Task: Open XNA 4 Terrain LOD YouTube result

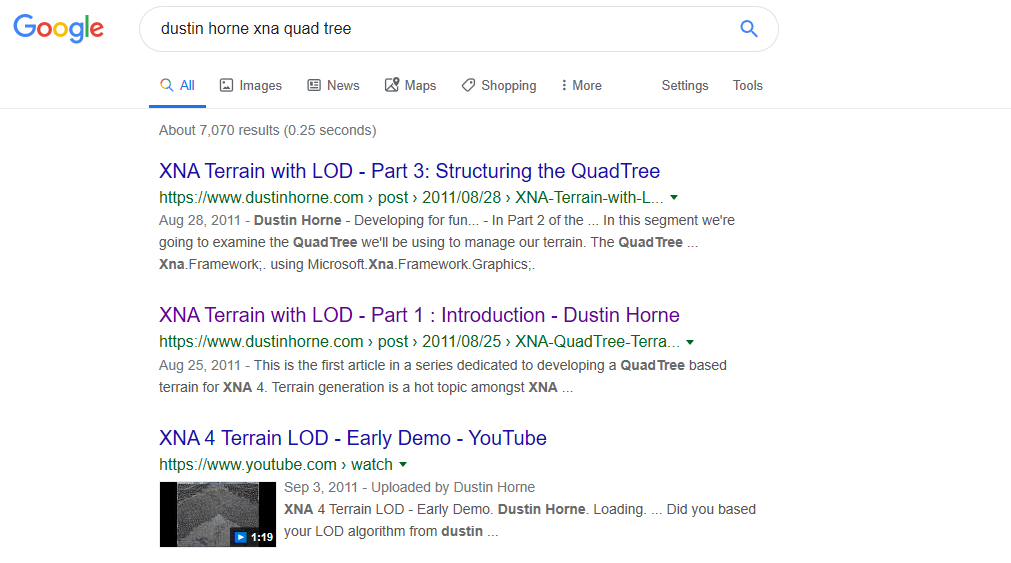Action: [x=353, y=438]
